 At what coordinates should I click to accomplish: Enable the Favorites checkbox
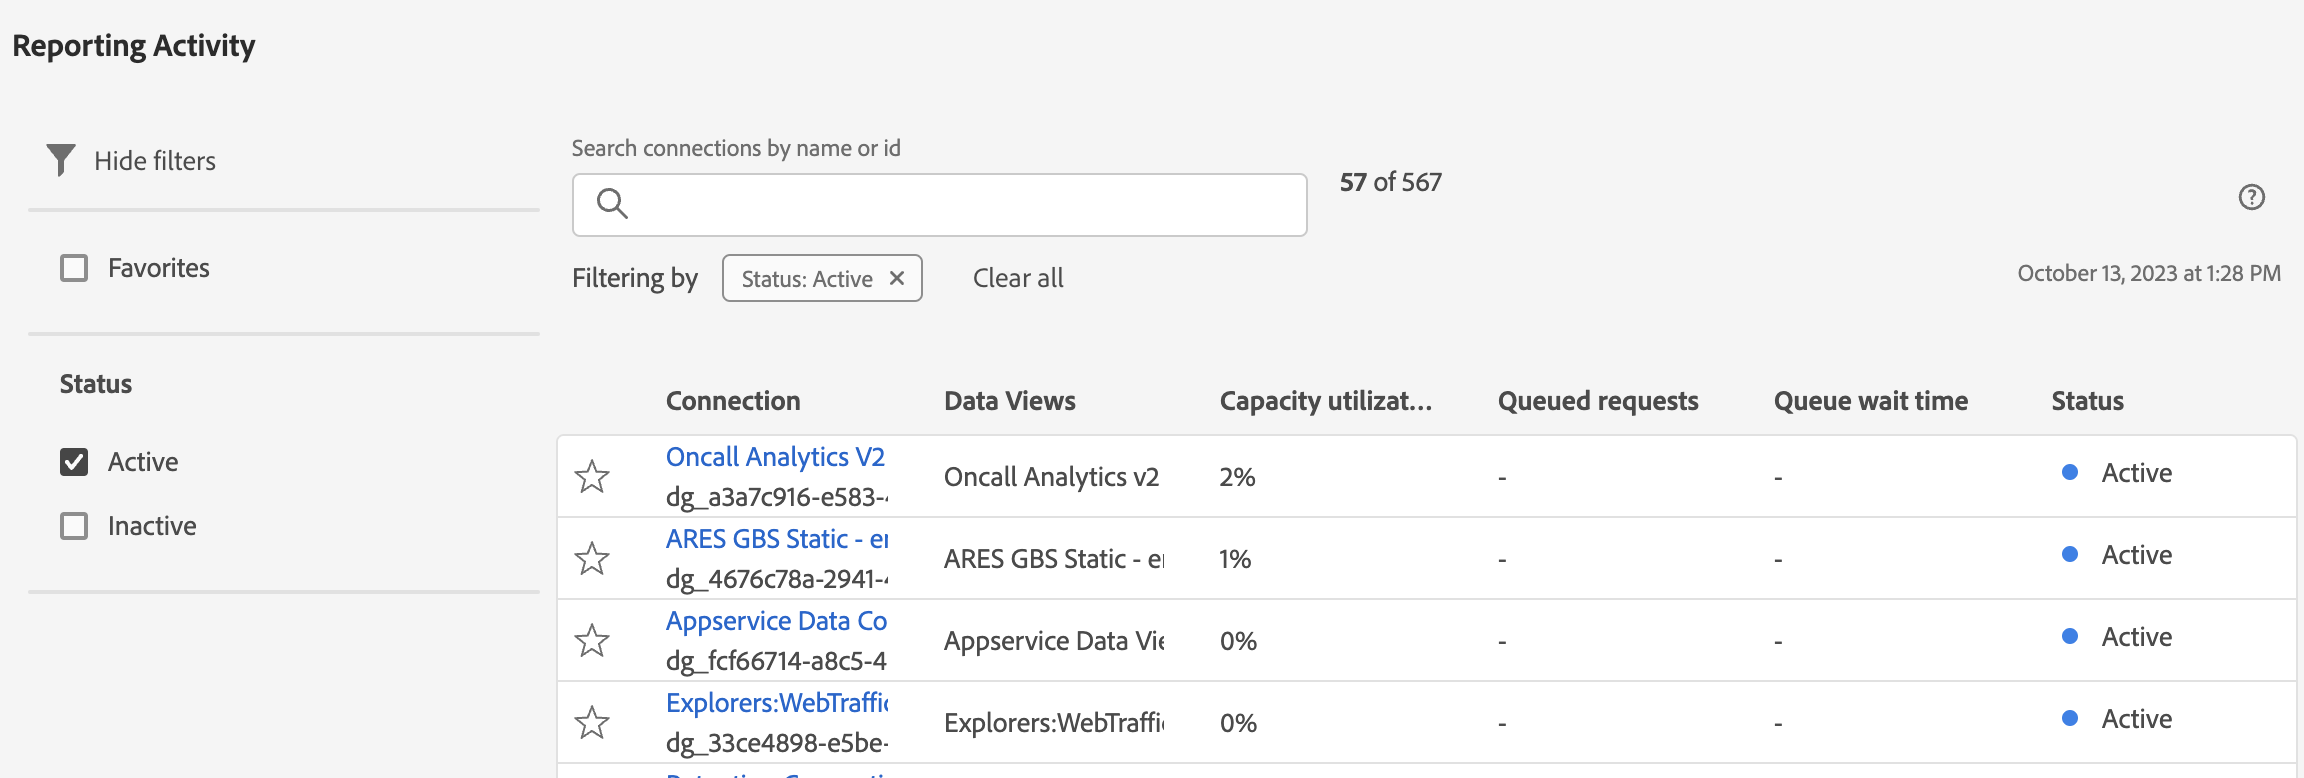(74, 268)
